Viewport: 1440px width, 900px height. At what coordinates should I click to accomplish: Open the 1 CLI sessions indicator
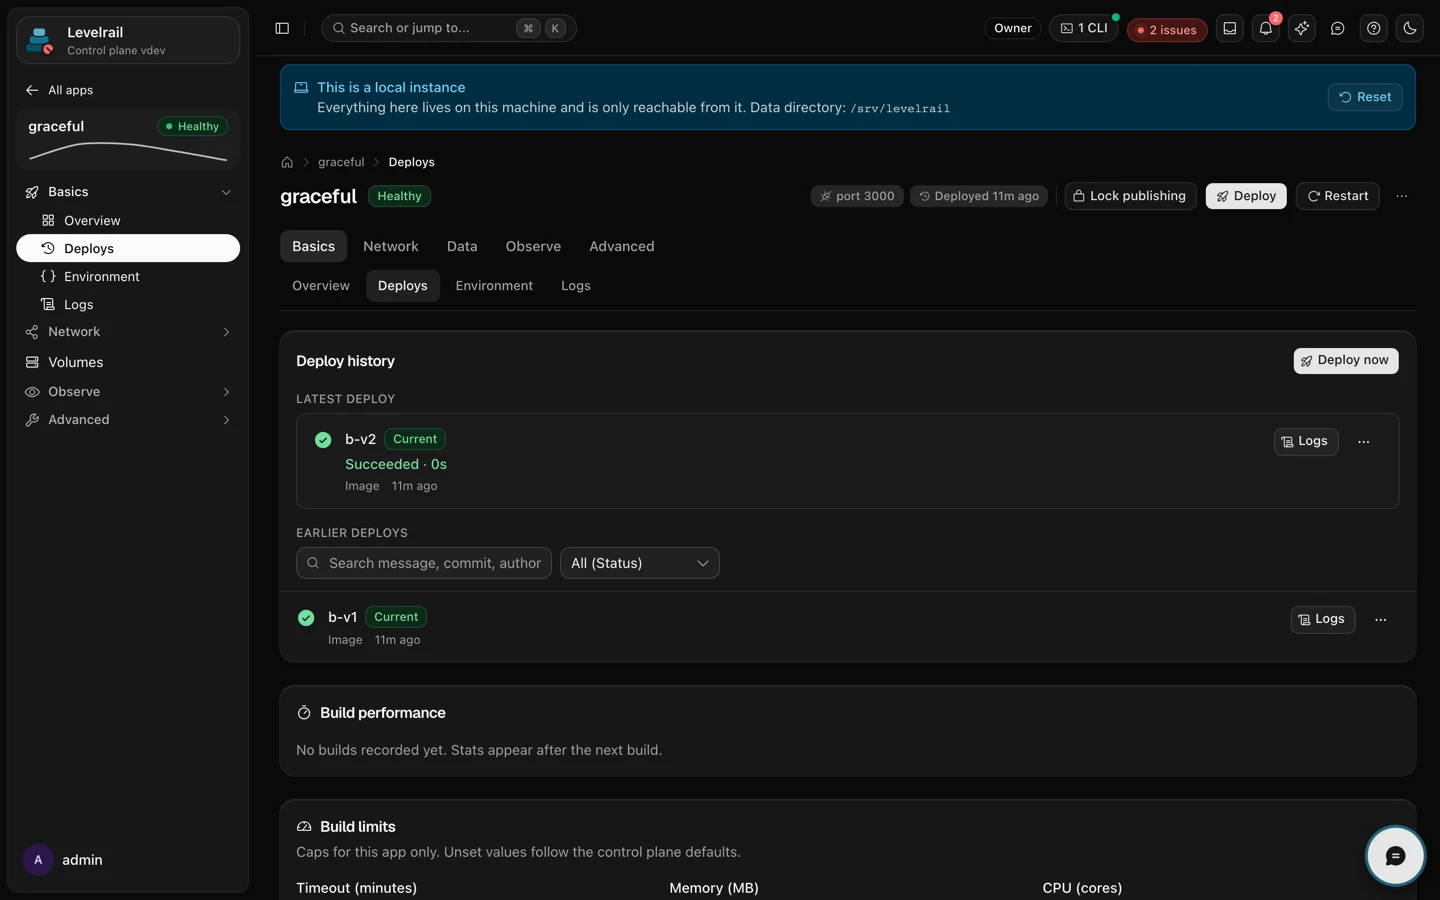coord(1084,29)
